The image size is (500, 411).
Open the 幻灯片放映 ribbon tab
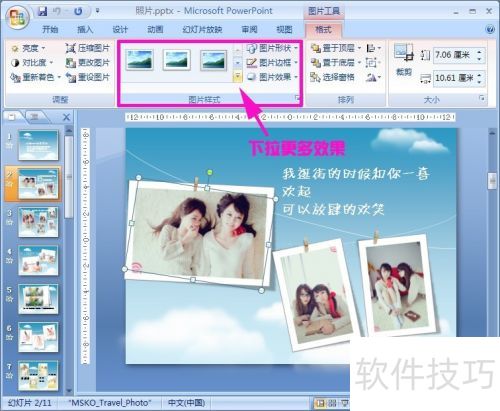tap(202, 29)
